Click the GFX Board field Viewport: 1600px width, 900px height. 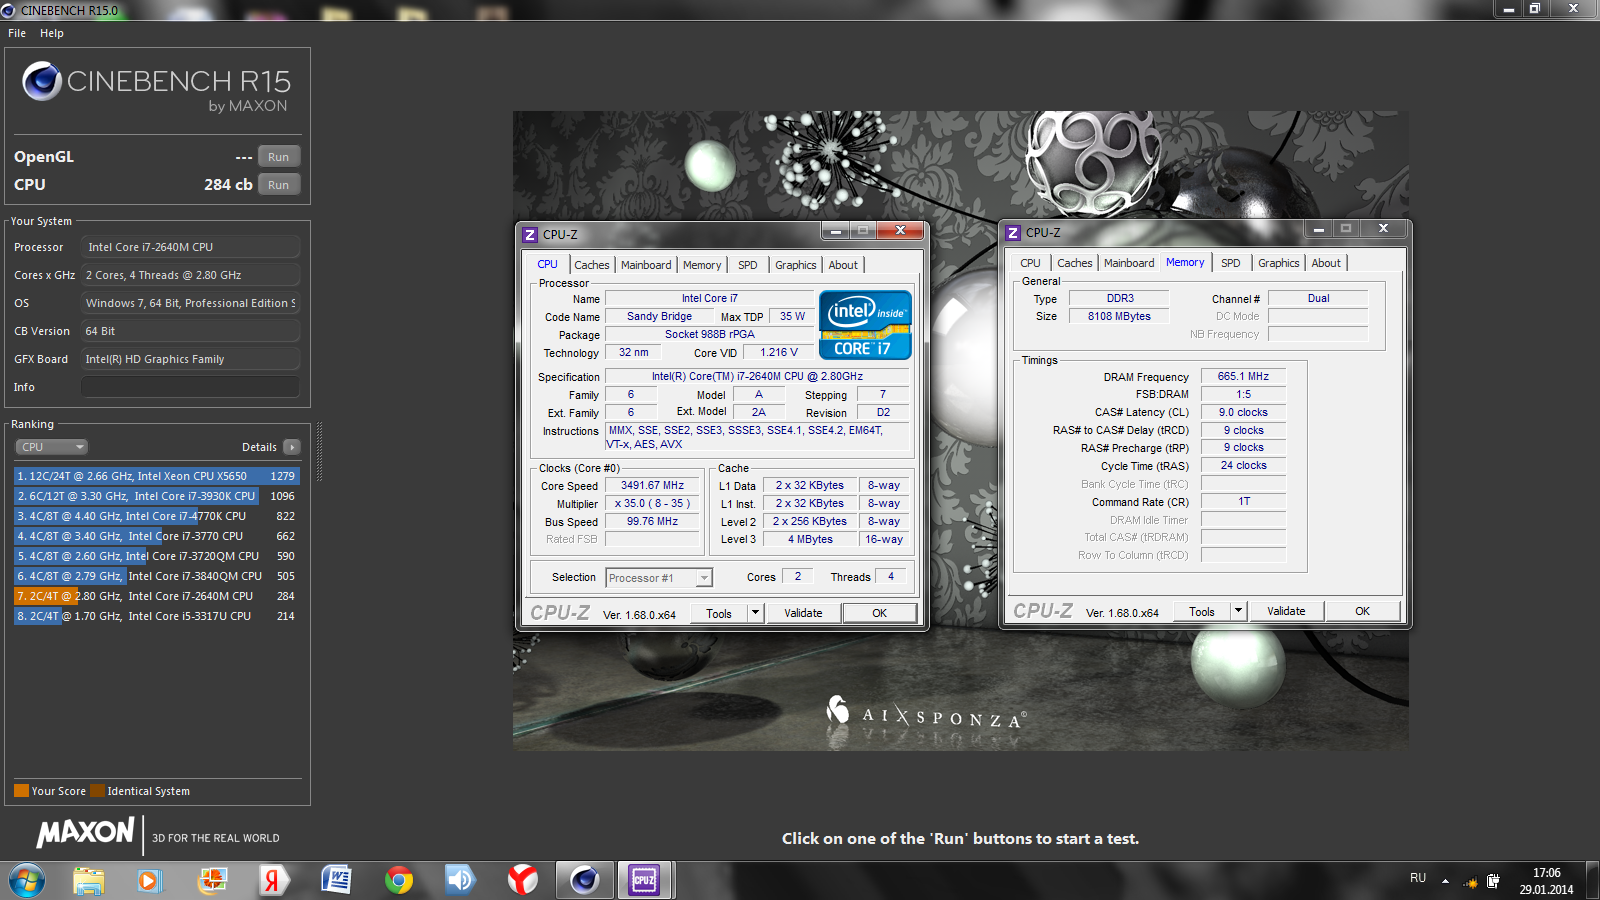pyautogui.click(x=190, y=359)
